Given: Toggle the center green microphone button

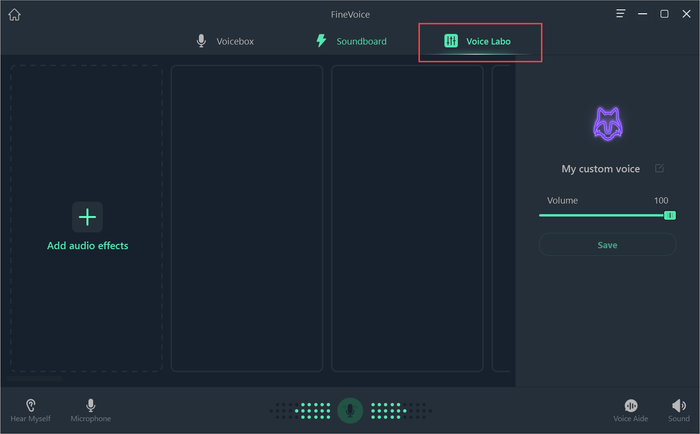Looking at the screenshot, I should pos(350,410).
